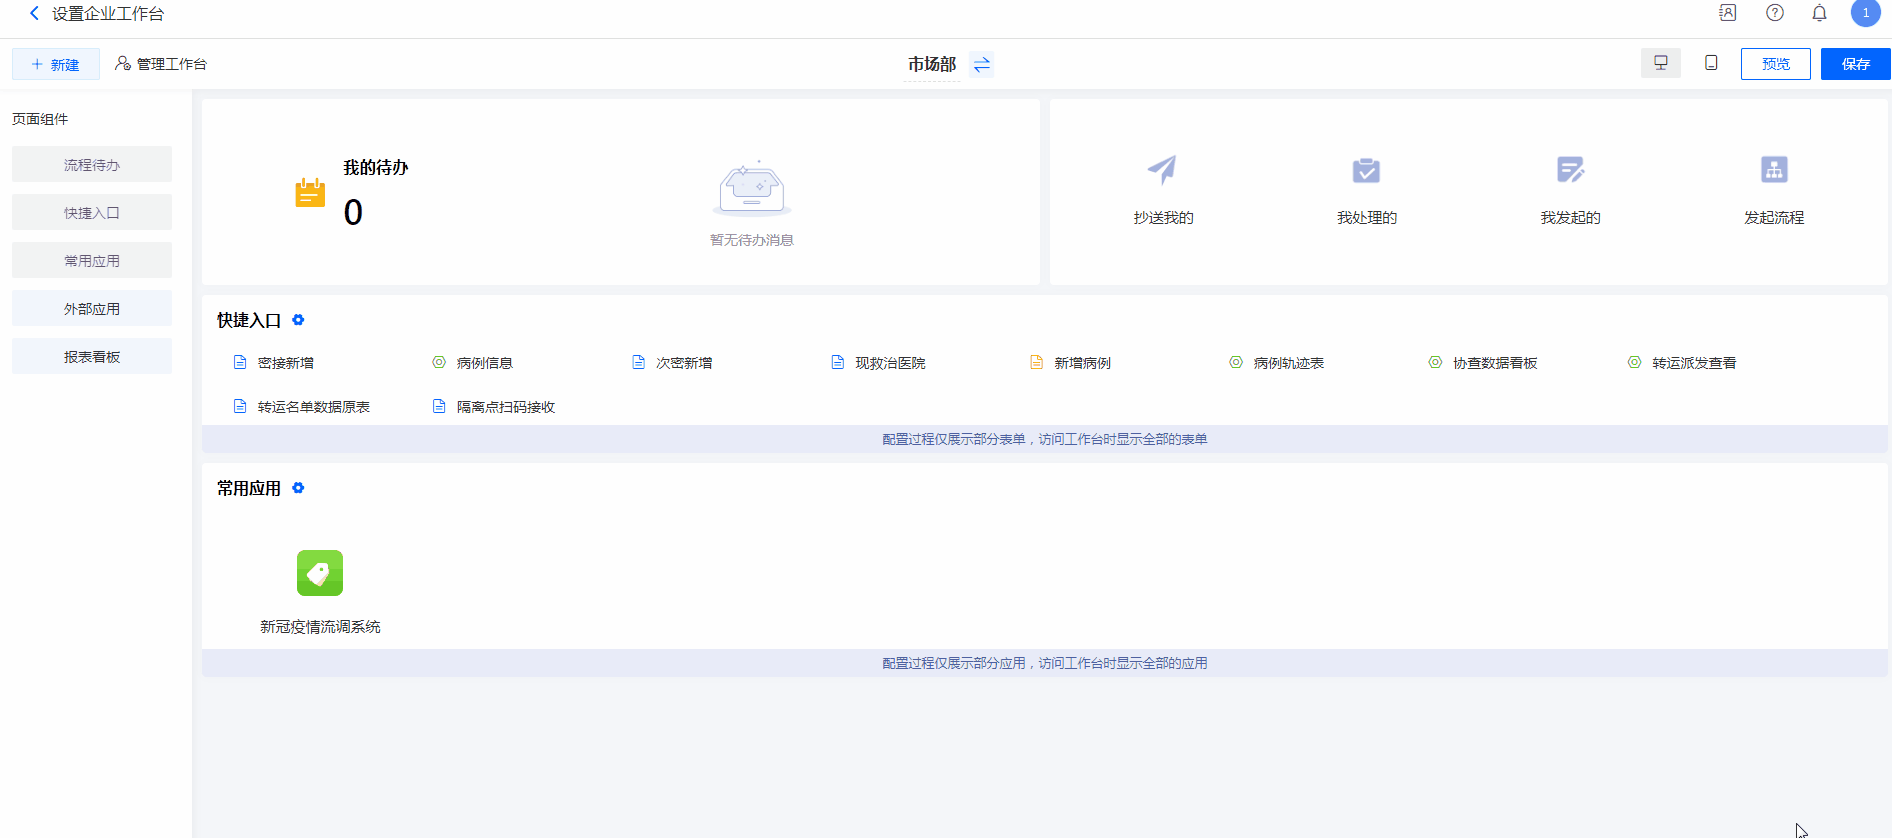This screenshot has height=838, width=1892.
Task: Open the help question mark icon
Action: point(1774,13)
